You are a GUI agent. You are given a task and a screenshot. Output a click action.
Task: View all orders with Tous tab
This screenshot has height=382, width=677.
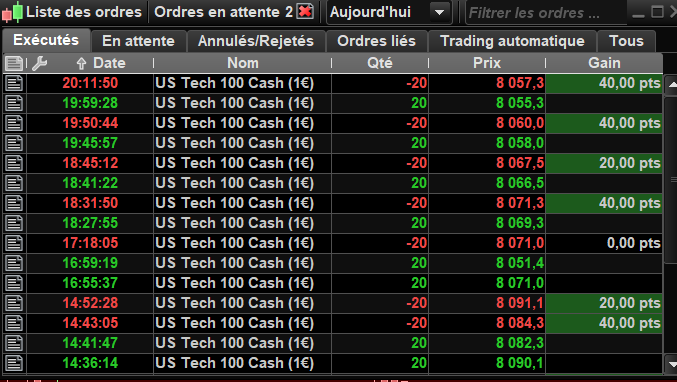click(626, 41)
